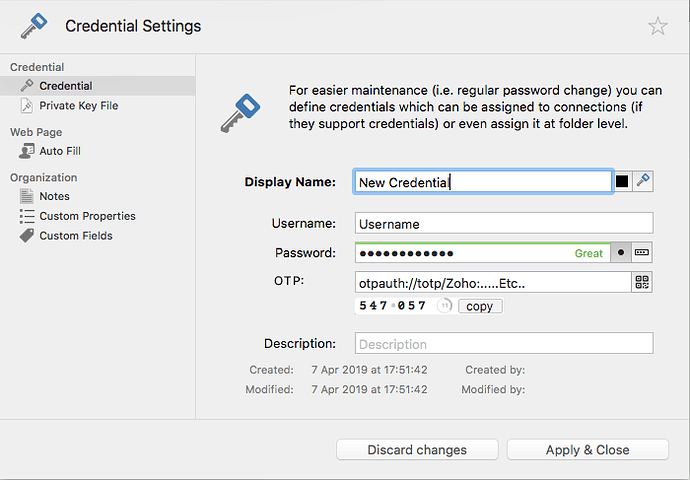This screenshot has height=480, width=690.
Task: Copy the OTP code
Action: click(480, 306)
